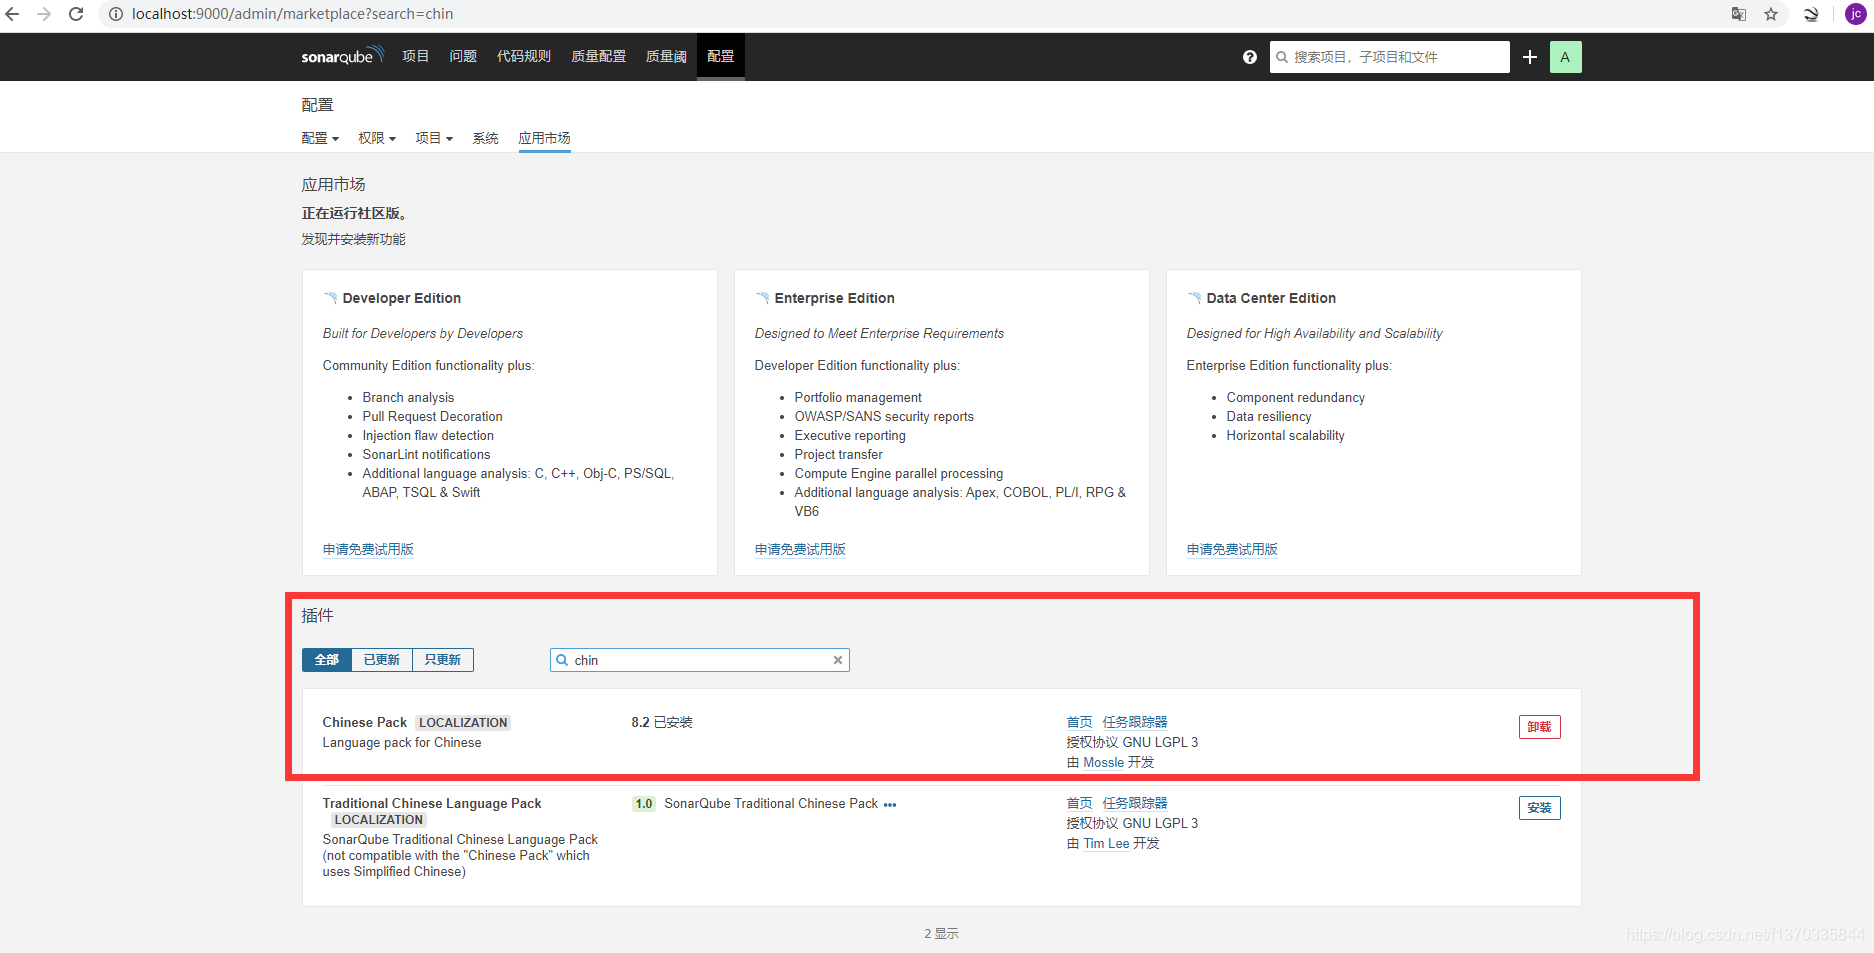Click the browser refresh icon
Viewport: 1874px width, 953px height.
[x=76, y=14]
